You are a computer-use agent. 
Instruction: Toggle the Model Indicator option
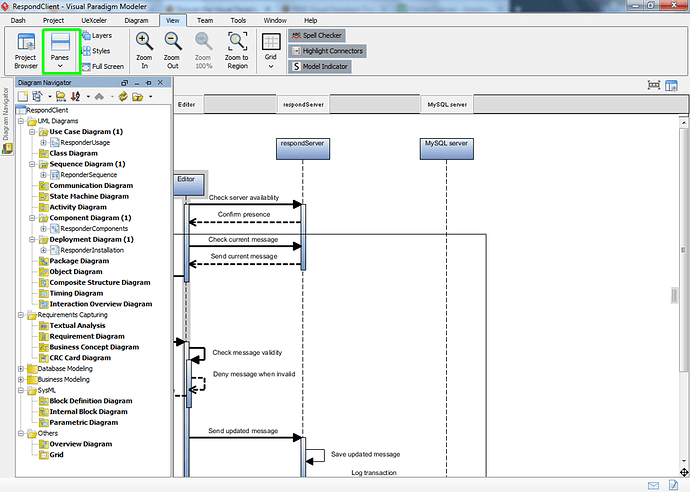tap(320, 66)
